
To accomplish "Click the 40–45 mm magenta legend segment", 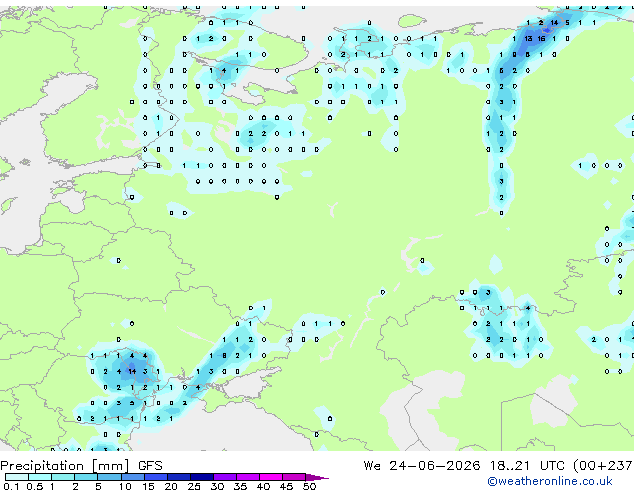I will [x=271, y=477].
